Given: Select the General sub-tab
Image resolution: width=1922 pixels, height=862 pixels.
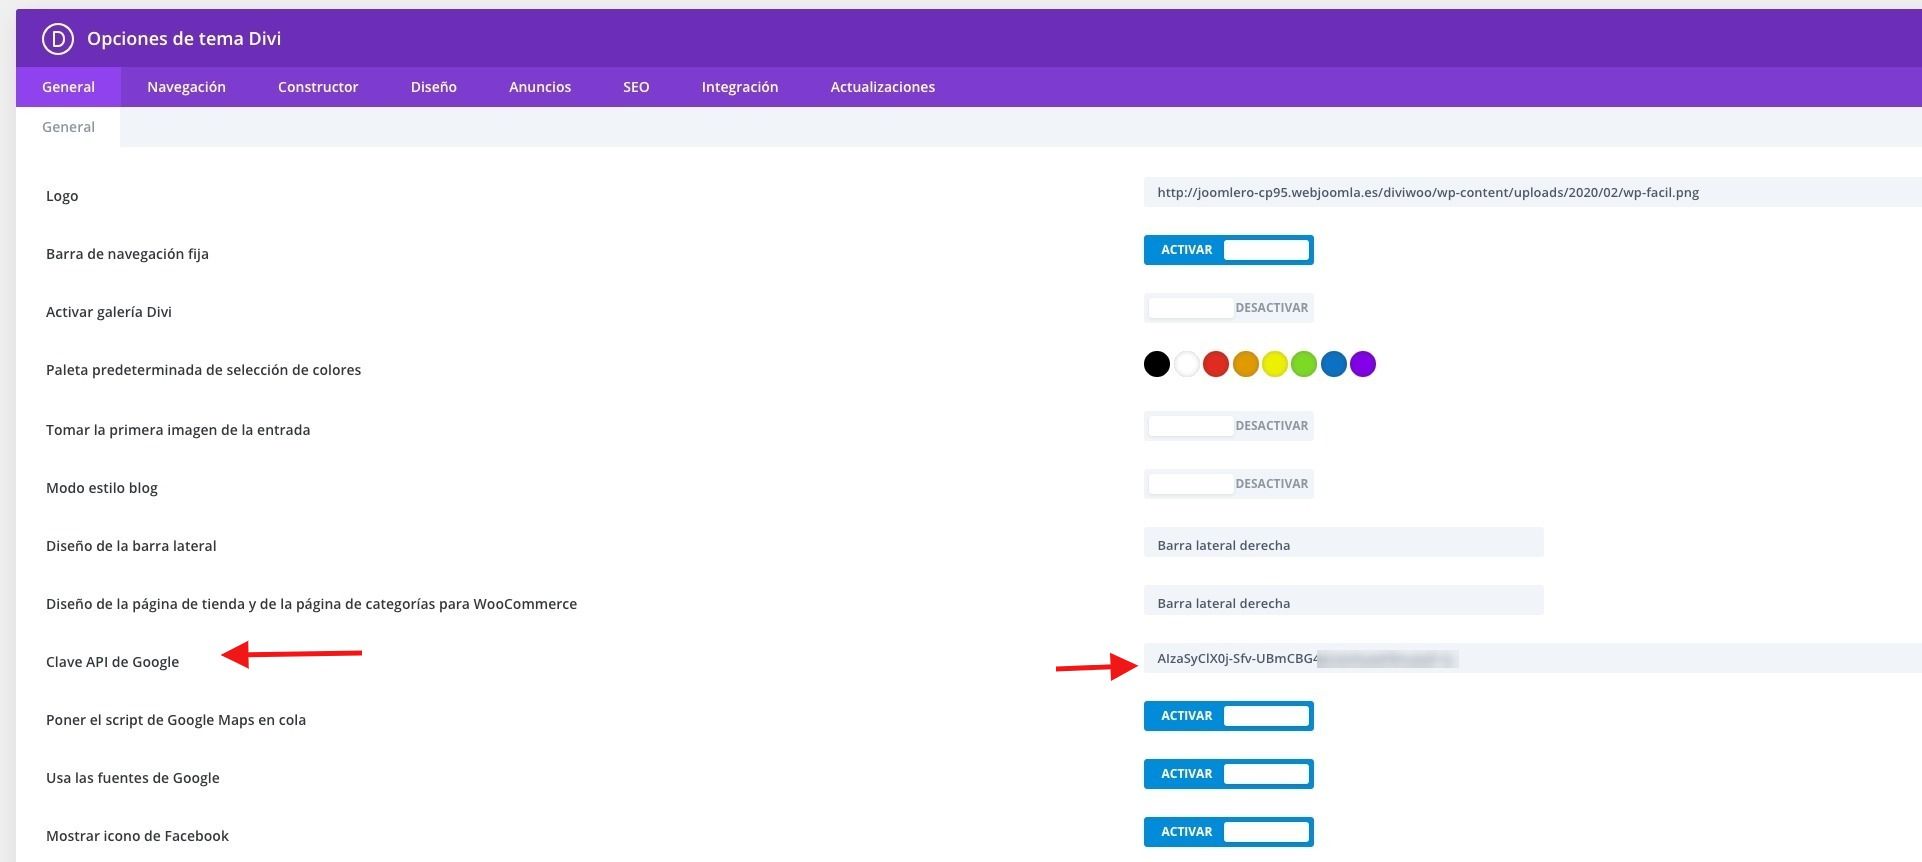Looking at the screenshot, I should pos(68,127).
